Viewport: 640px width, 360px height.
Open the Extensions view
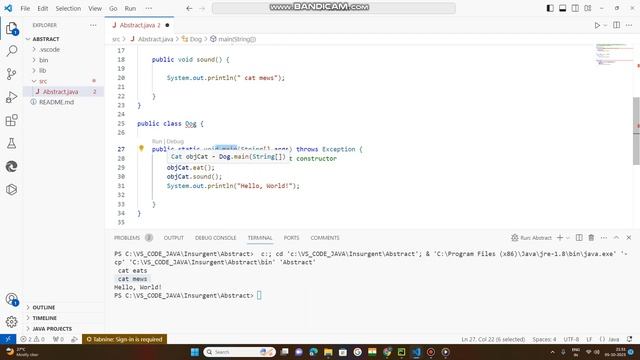click(11, 120)
